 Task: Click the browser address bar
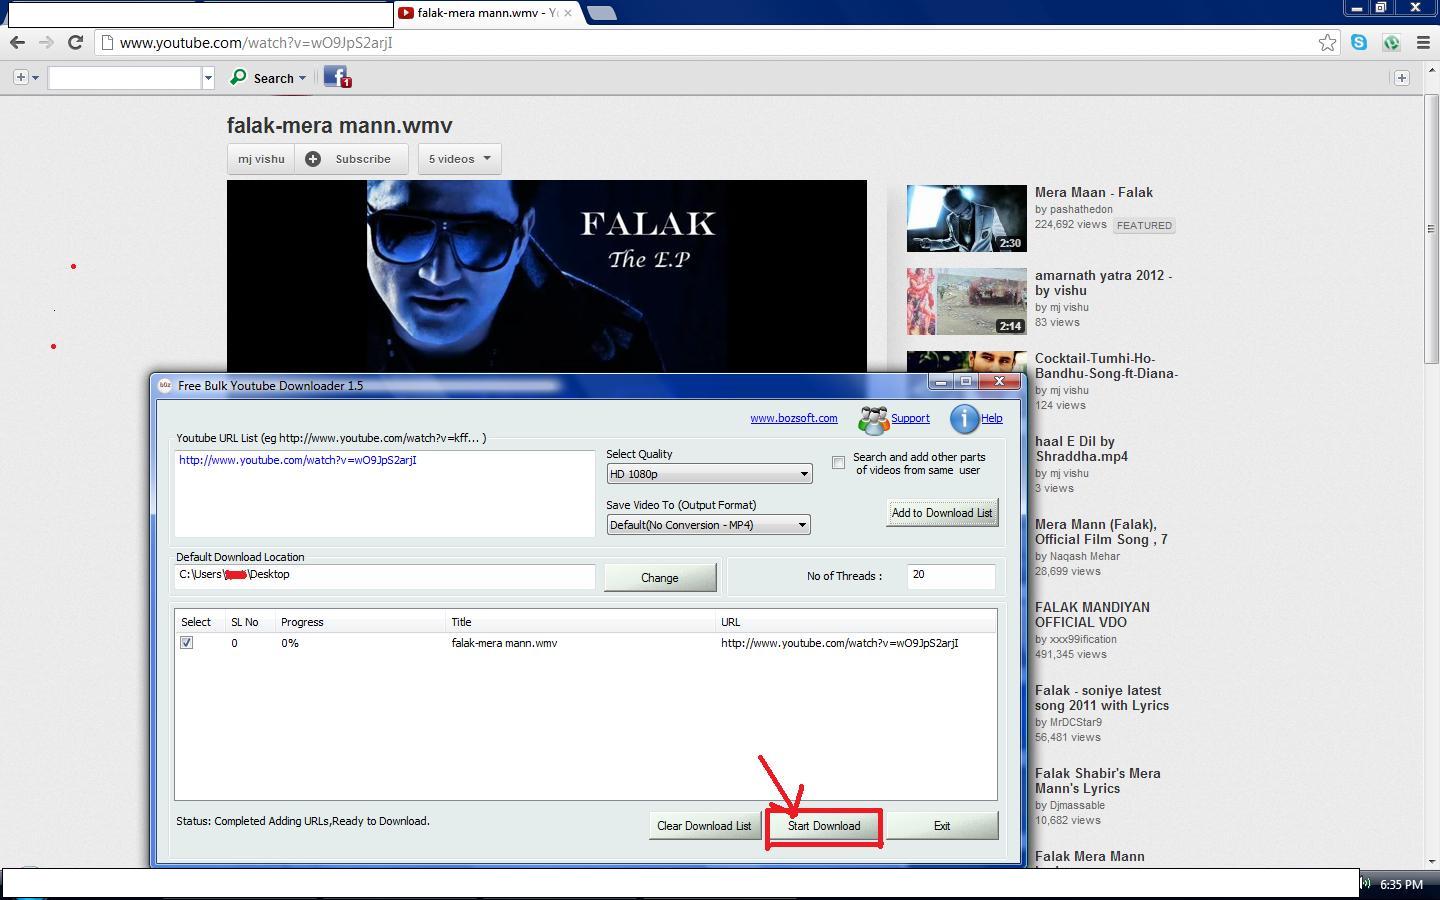click(705, 42)
